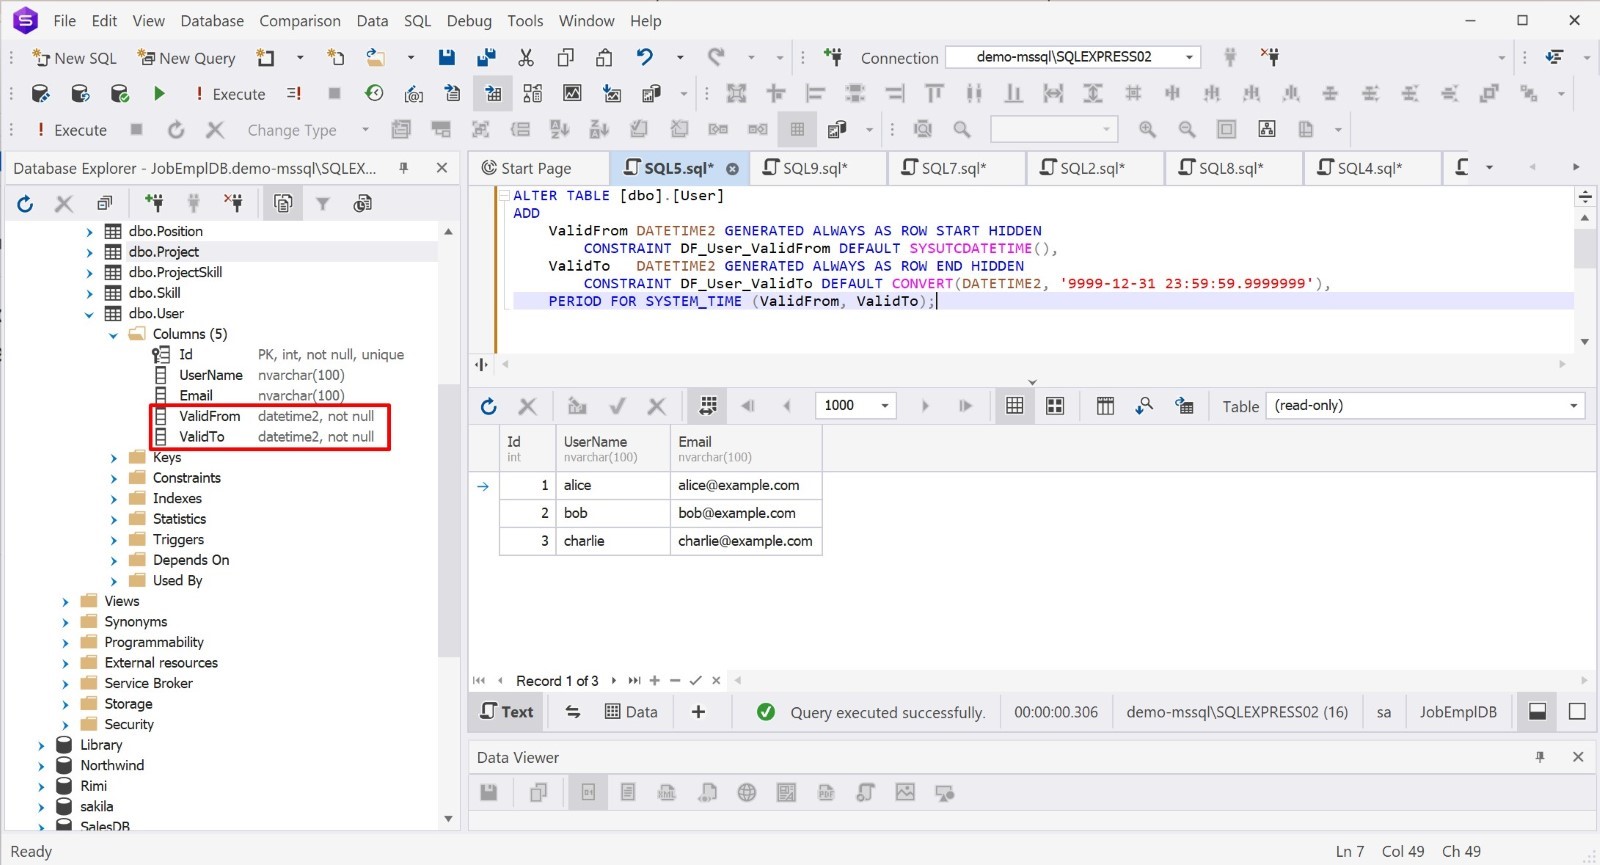Expand the Views folder
This screenshot has height=865, width=1600.
[x=65, y=602]
